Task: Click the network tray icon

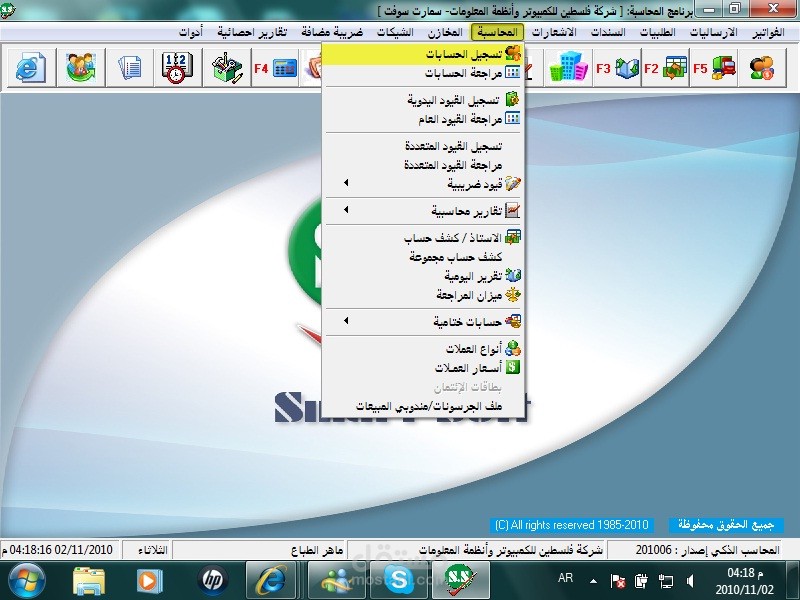Action: (x=666, y=581)
